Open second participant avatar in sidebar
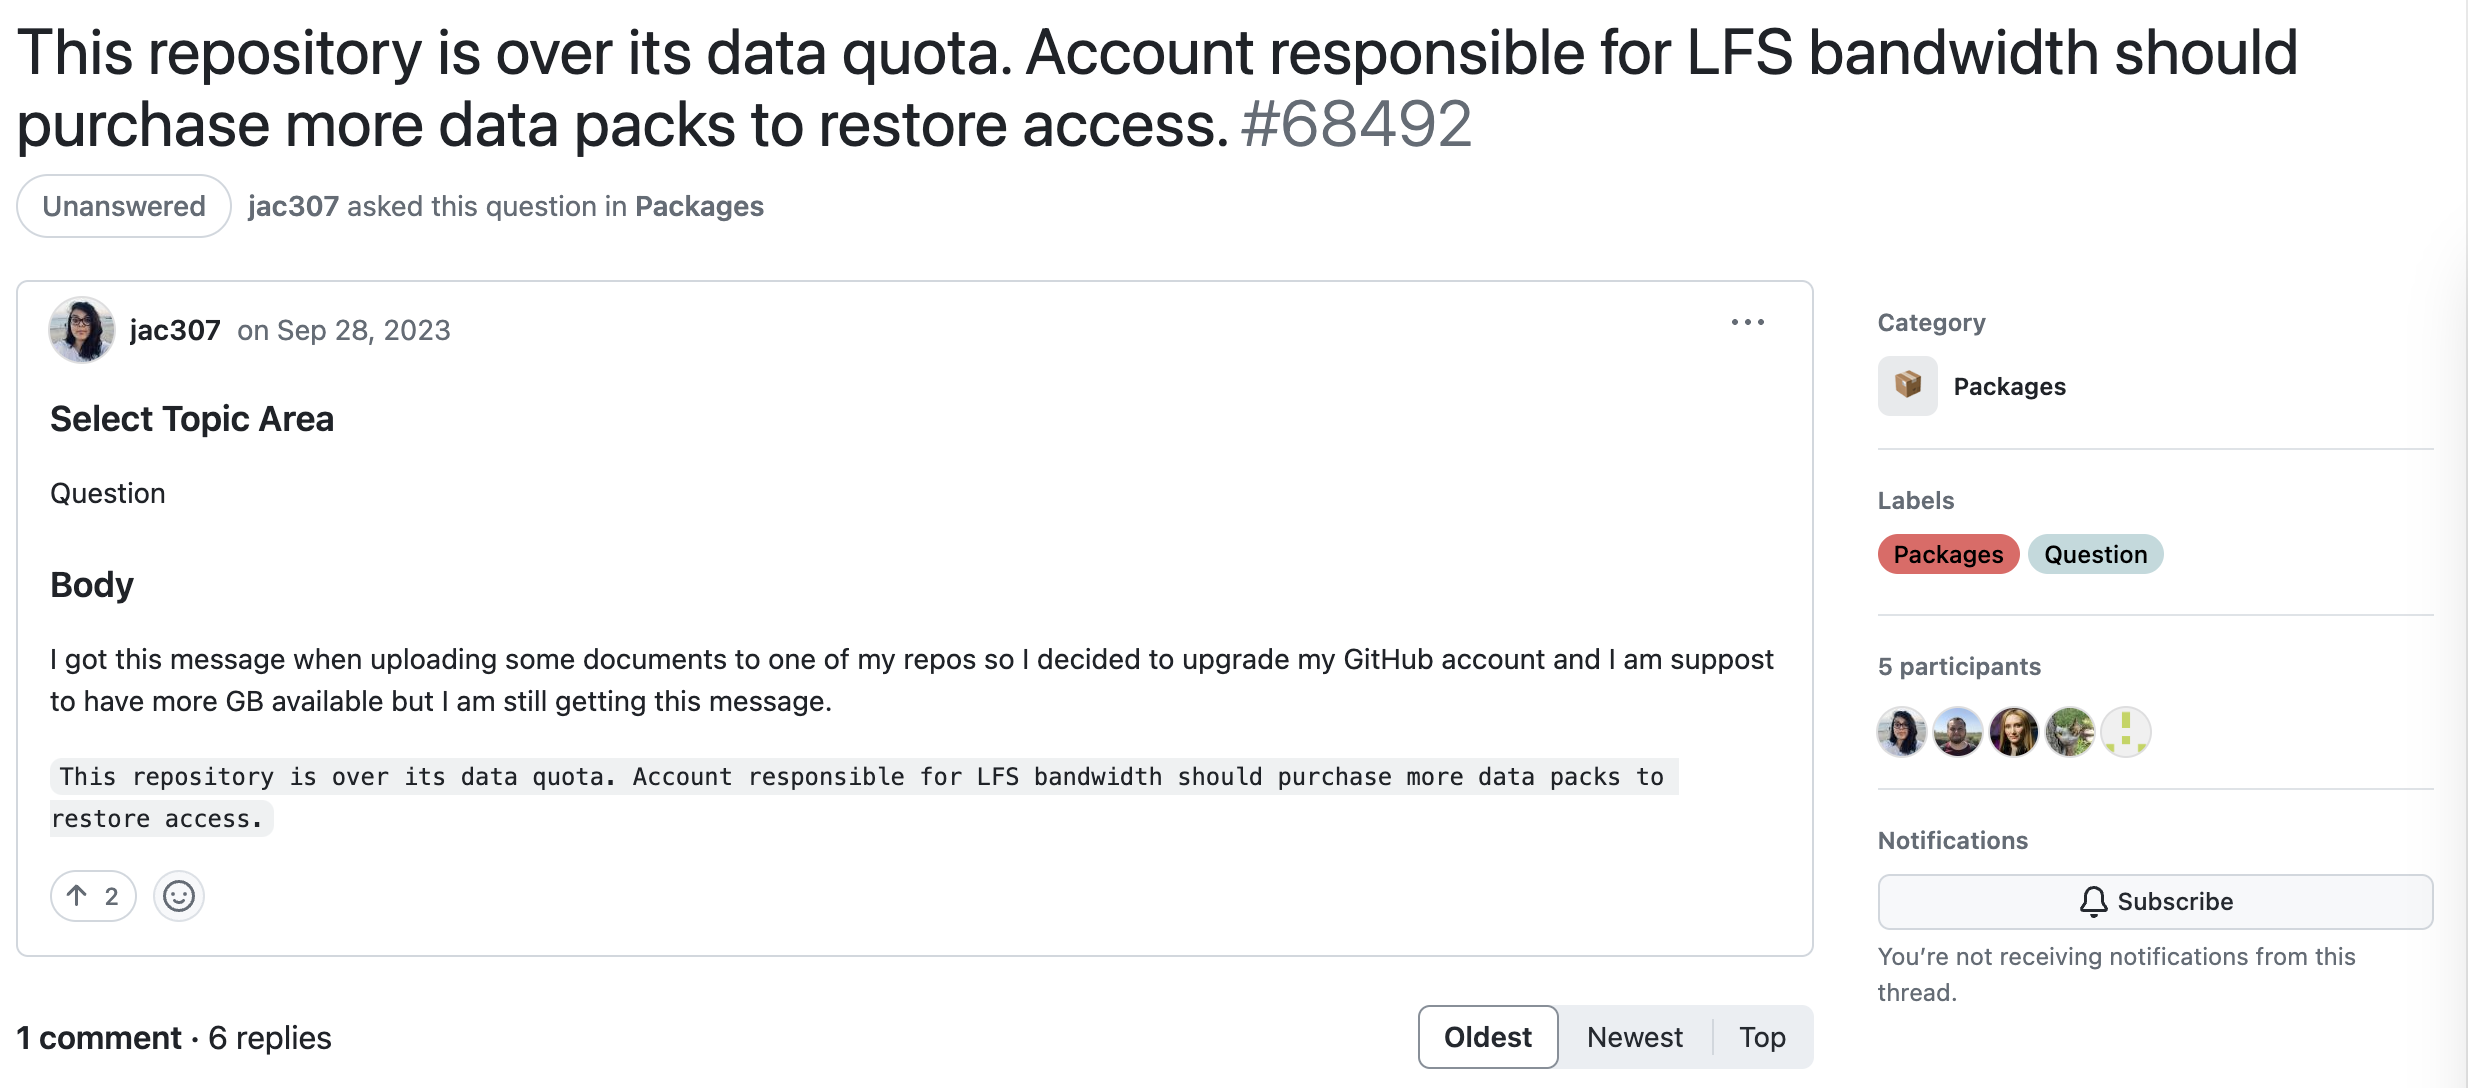This screenshot has width=2468, height=1088. pyautogui.click(x=1957, y=732)
